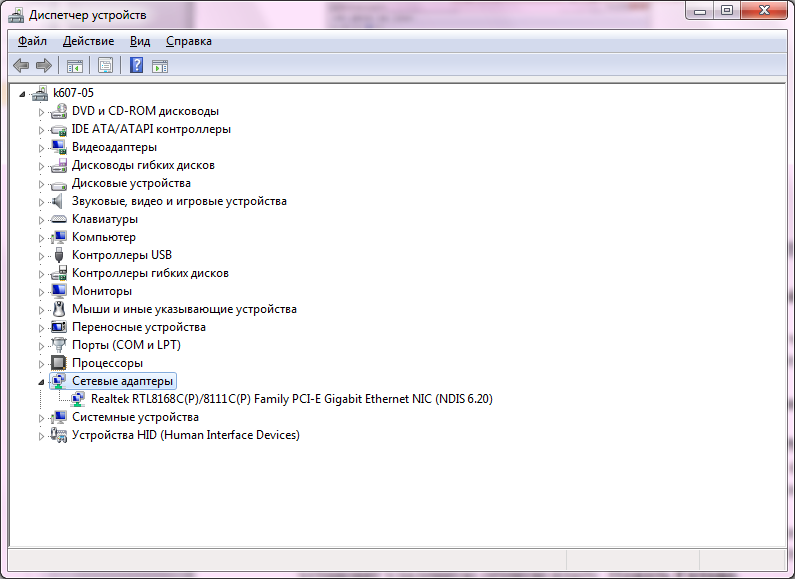Select the Переносные устройства label

(138, 327)
